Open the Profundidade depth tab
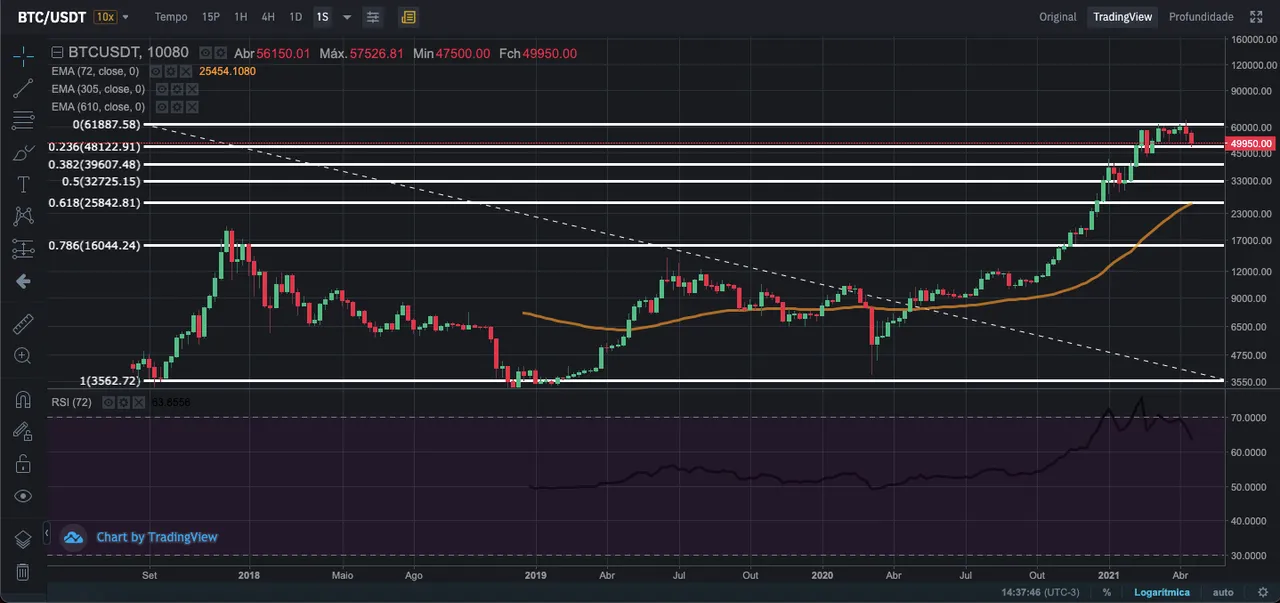This screenshot has width=1280, height=603. (1201, 17)
